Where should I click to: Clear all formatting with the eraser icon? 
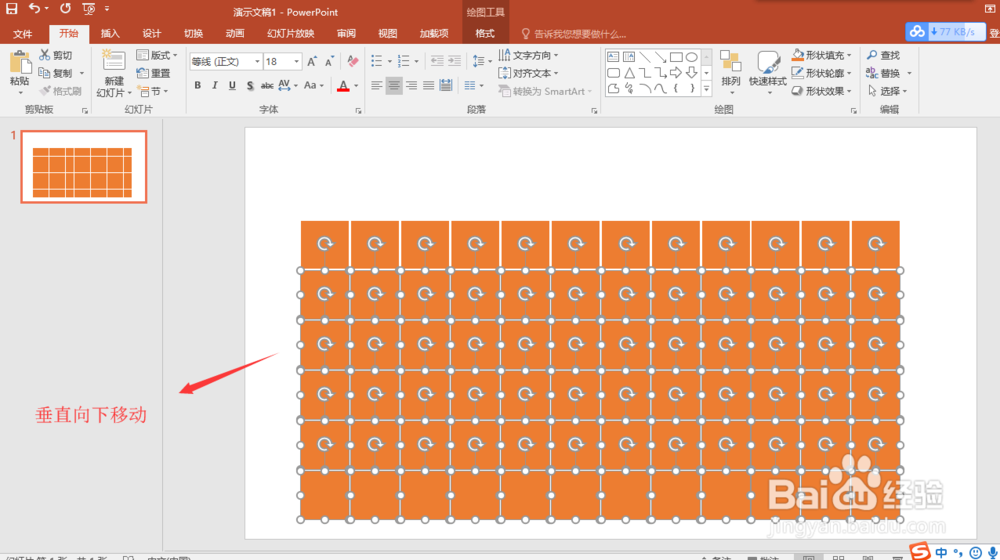352,61
